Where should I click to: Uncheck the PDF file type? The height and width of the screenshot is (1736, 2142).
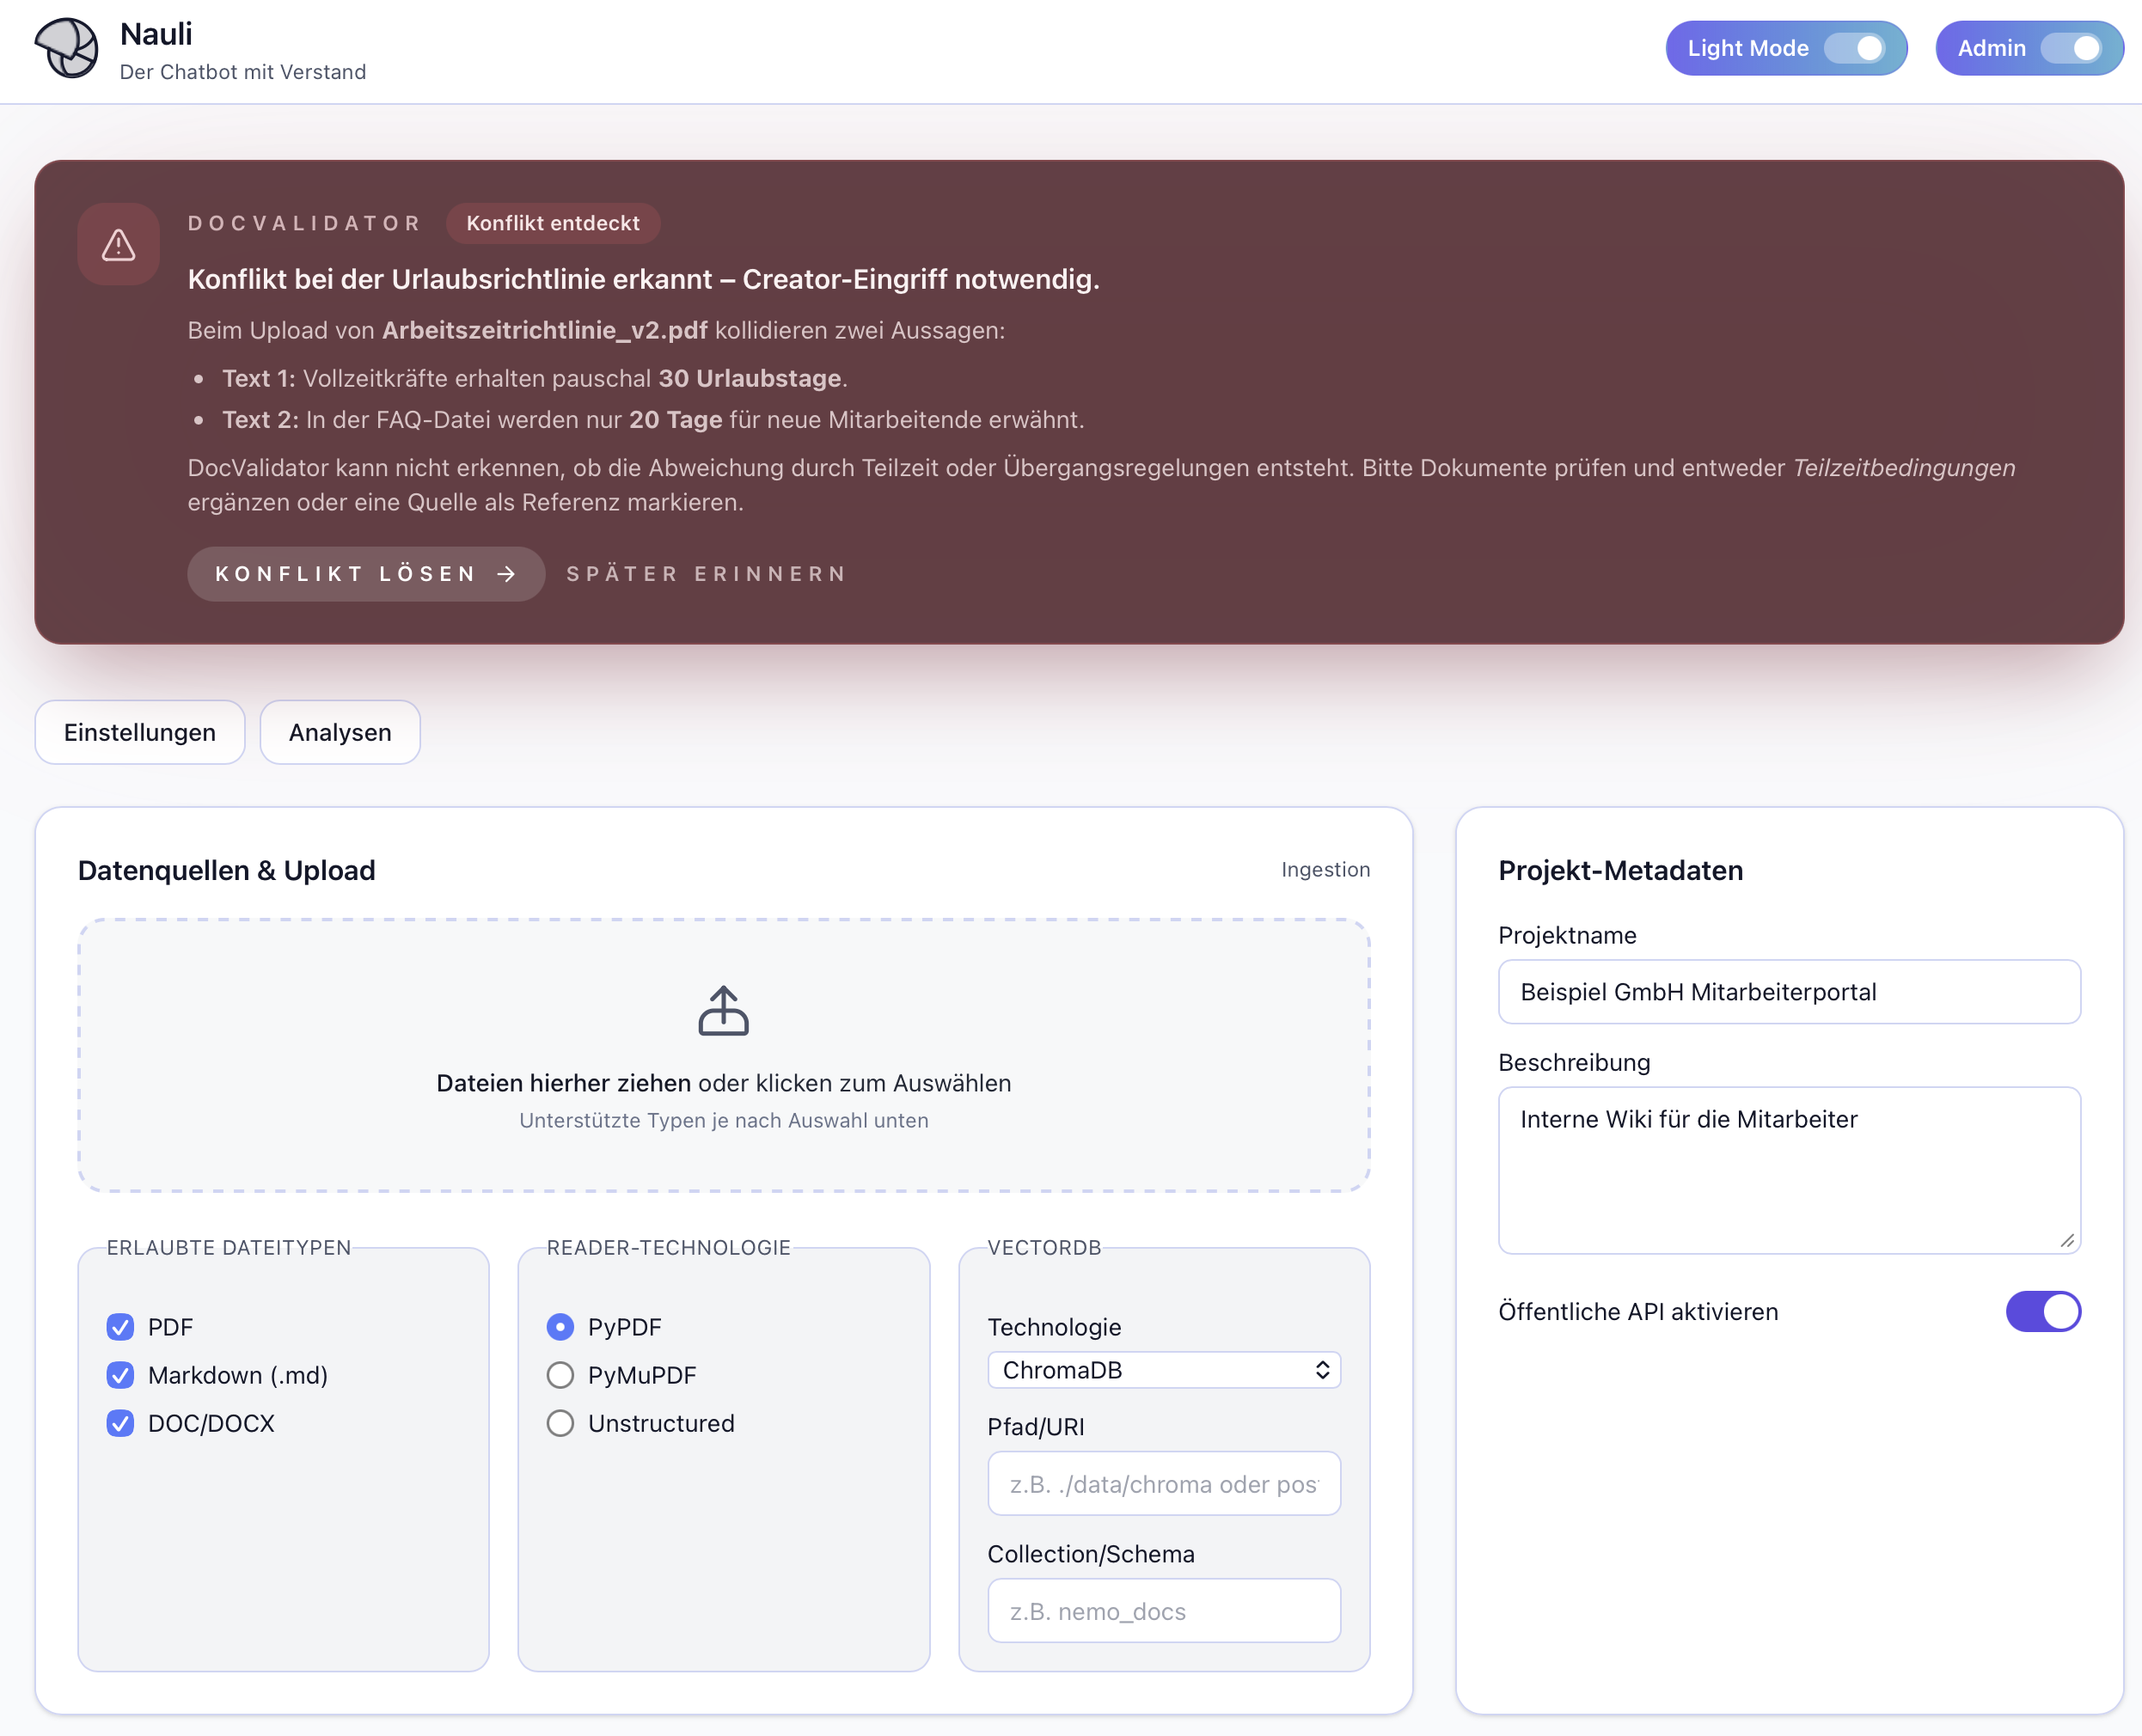pyautogui.click(x=121, y=1327)
